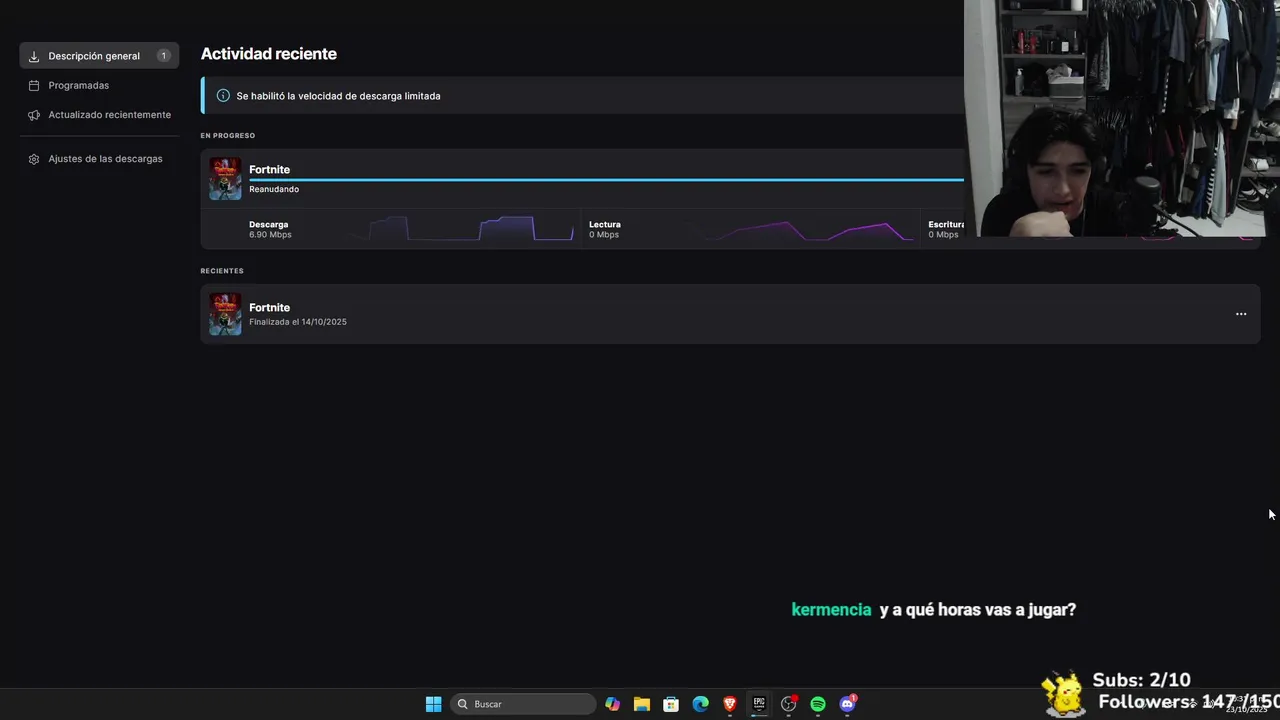Open Descripción general in the sidebar

pyautogui.click(x=99, y=56)
